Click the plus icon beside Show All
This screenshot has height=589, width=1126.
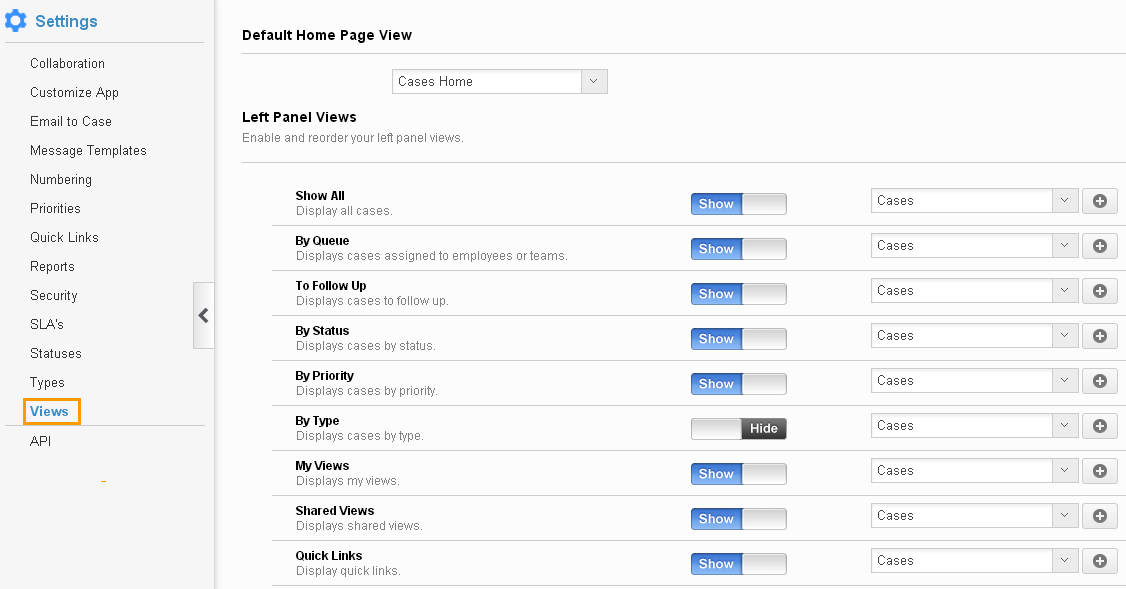tap(1099, 201)
